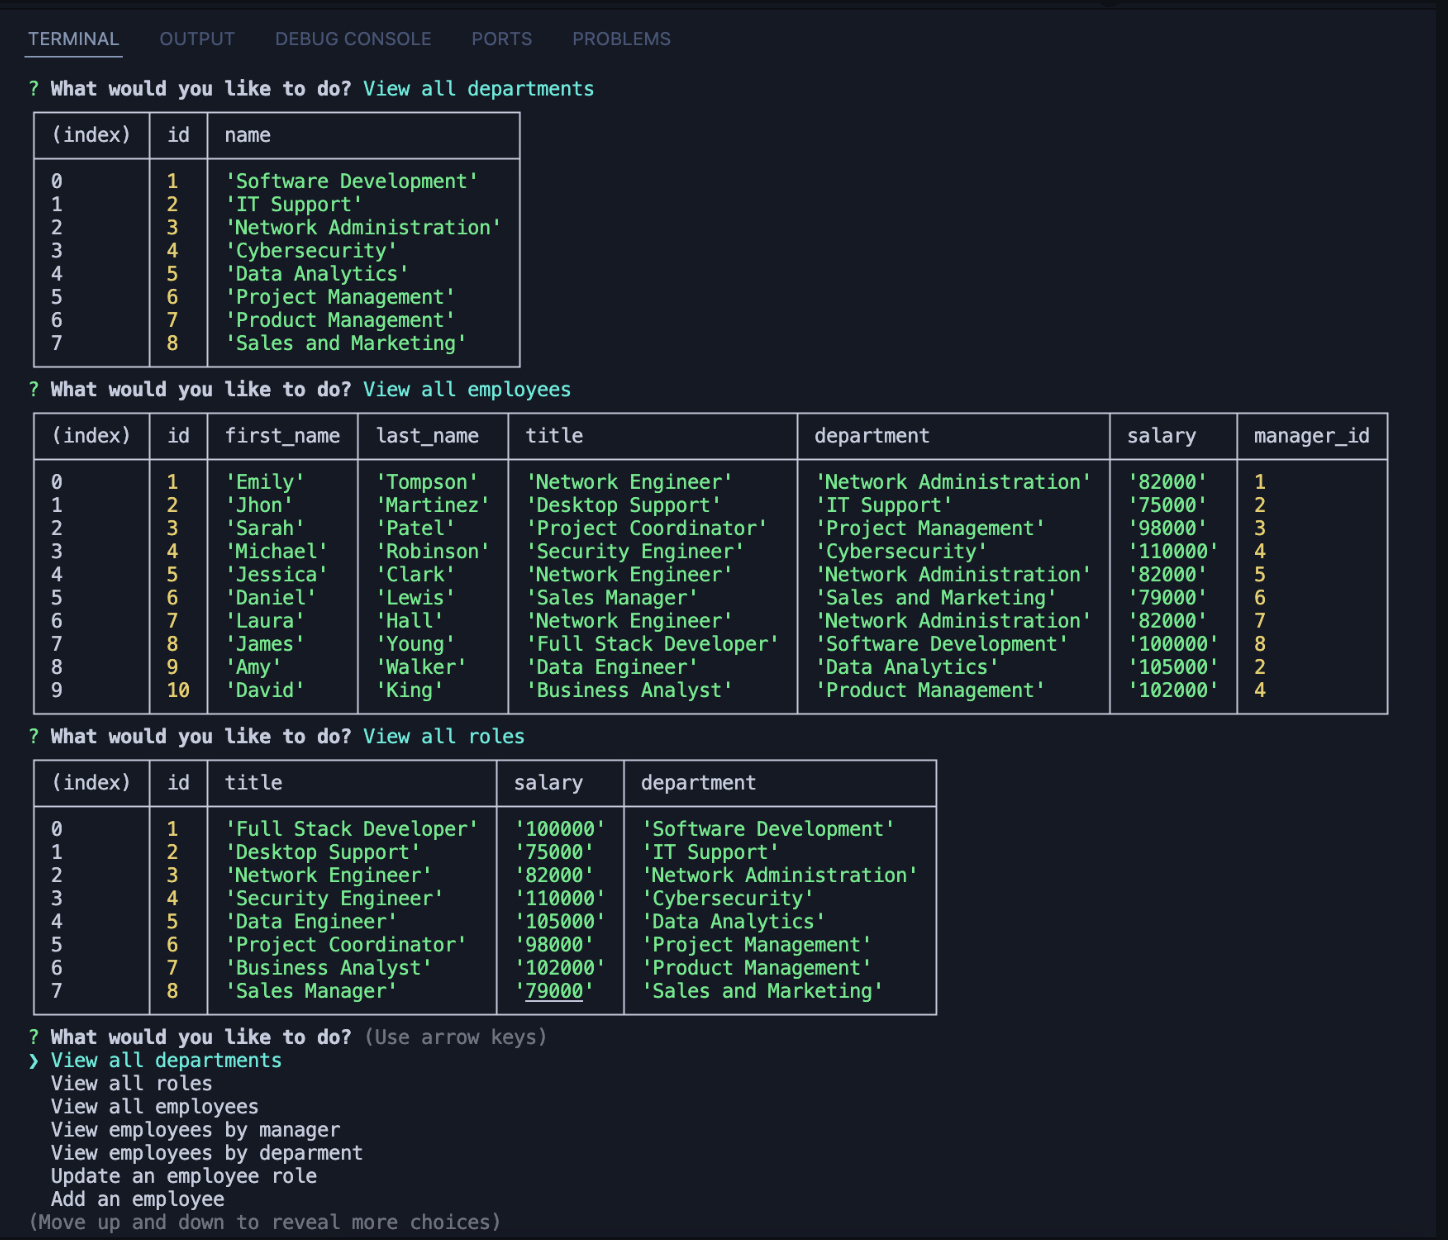Switch to the TERMINAL tab
Viewport: 1448px width, 1240px height.
click(x=73, y=39)
